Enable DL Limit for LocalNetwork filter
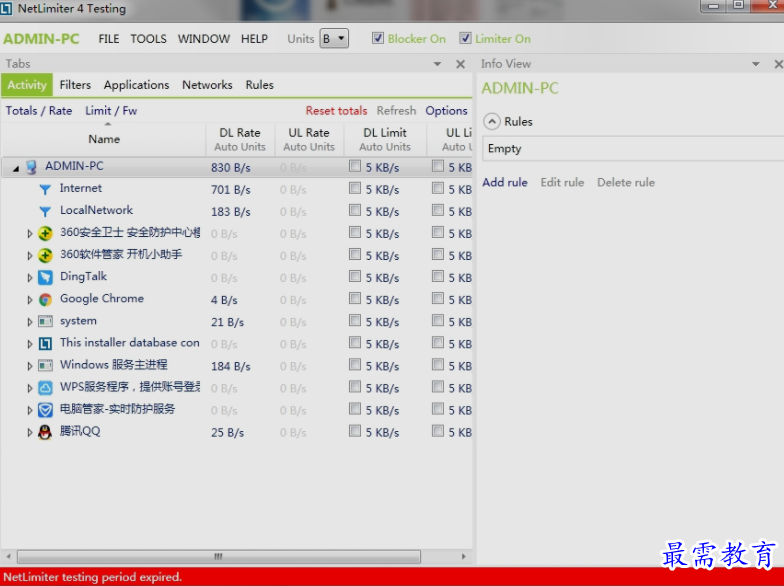 355,210
